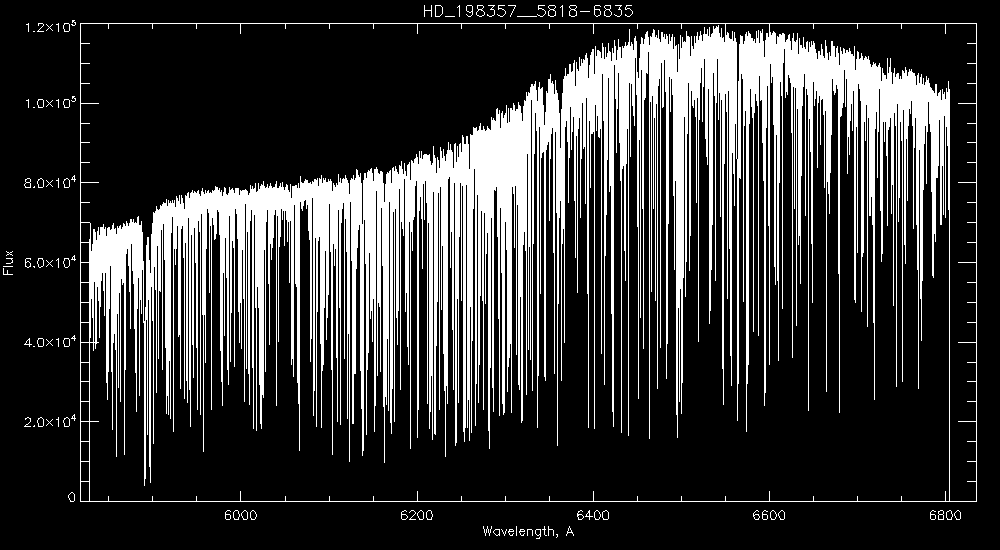This screenshot has height=550, width=1000.
Task: Click the 4.0×10^4 y-axis tick label
Action: (50, 343)
